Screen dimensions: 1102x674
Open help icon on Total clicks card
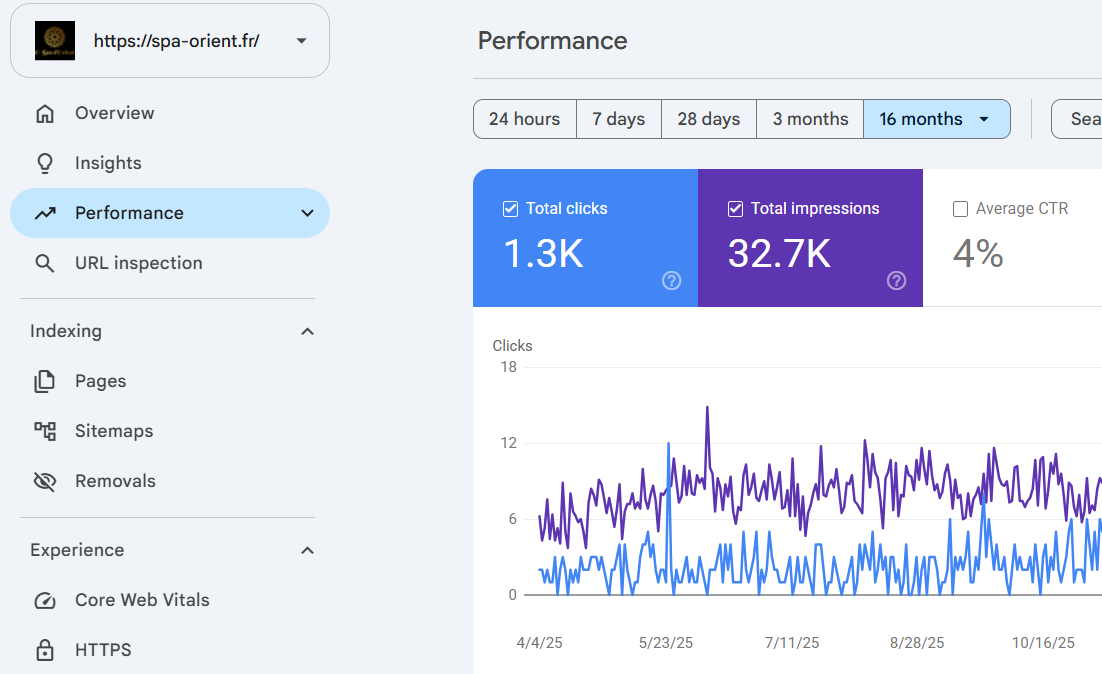tap(671, 280)
